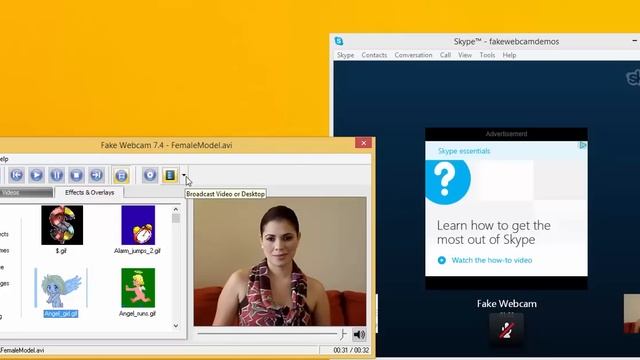Open the Call menu in Skype
Image resolution: width=640 pixels, height=360 pixels.
click(x=445, y=55)
